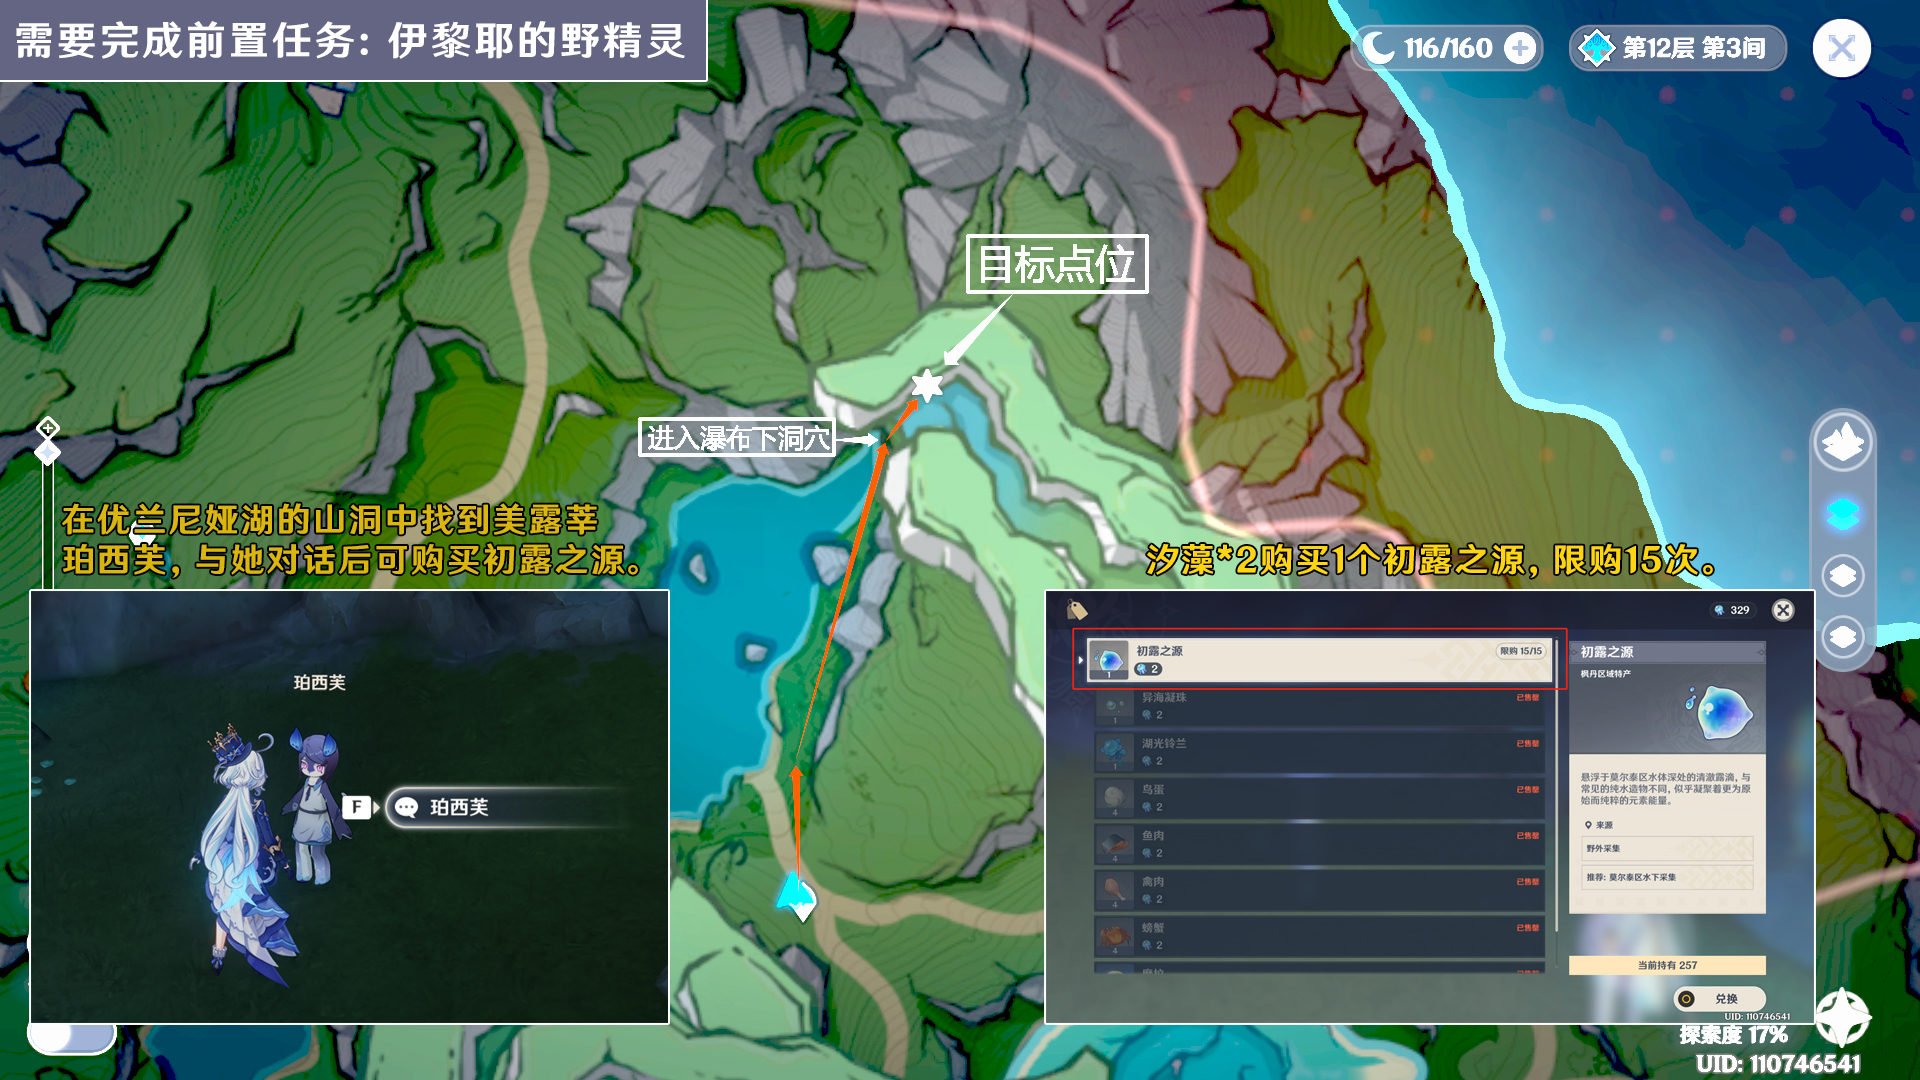Click the 探索度 17% exploration label
1920x1080 pixels.
[x=1733, y=1035]
